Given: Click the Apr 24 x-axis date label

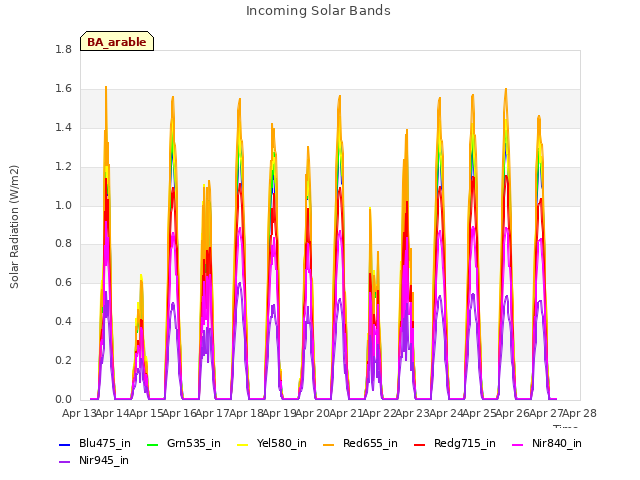Looking at the screenshot, I should click(x=446, y=413).
